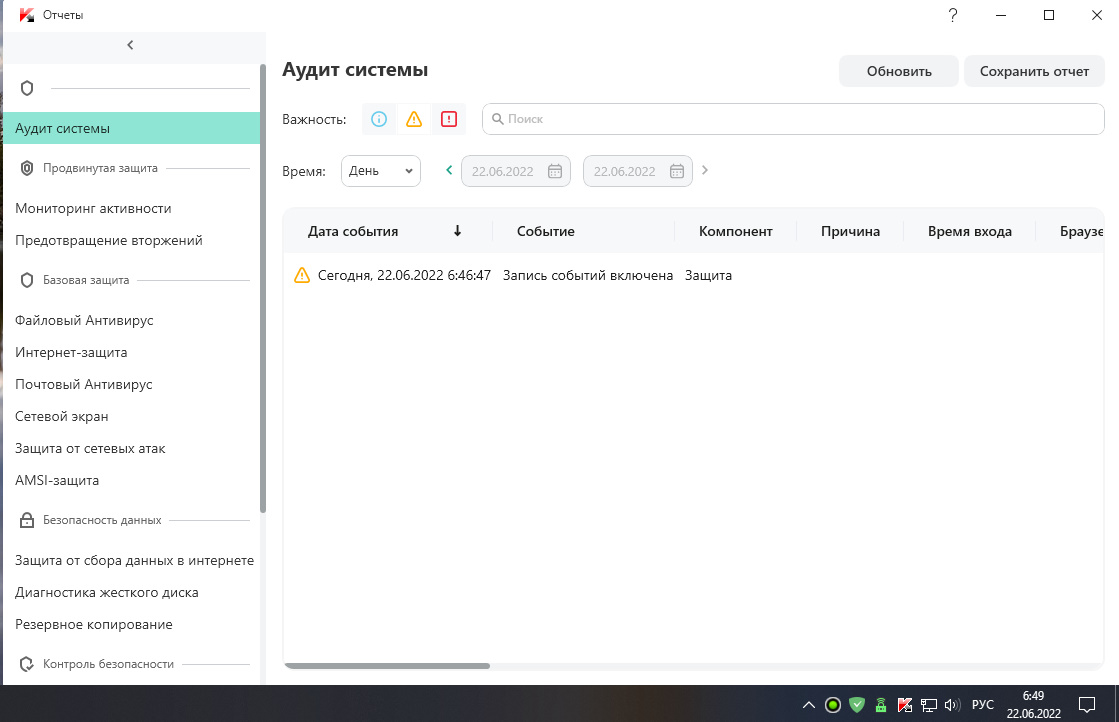Click the Защита component cell

point(709,275)
